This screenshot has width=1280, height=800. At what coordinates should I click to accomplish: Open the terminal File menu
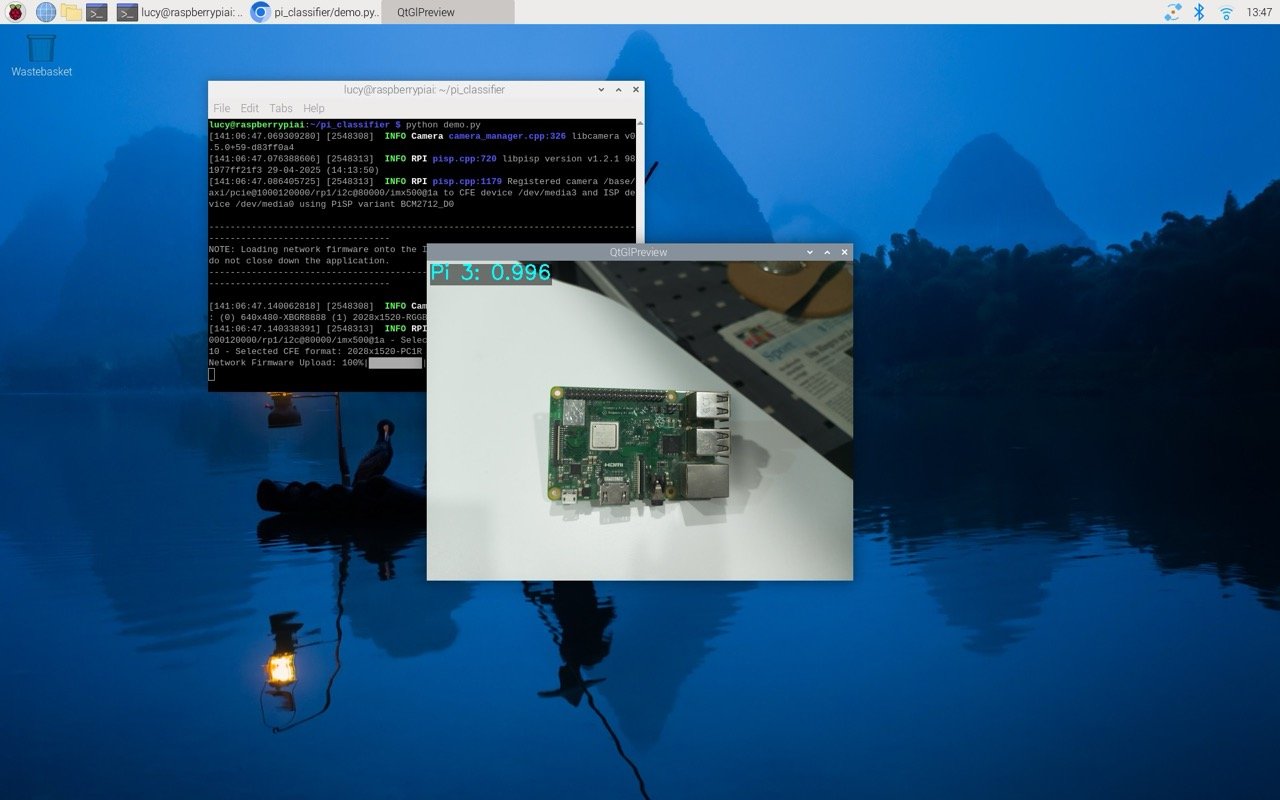coord(221,108)
